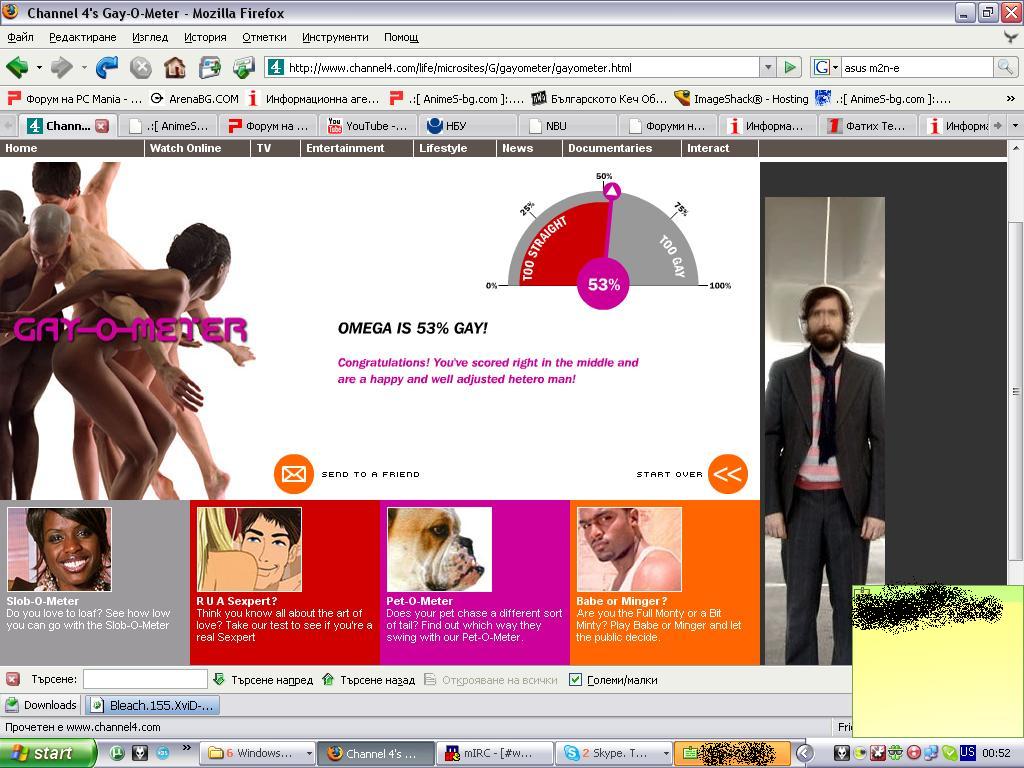Click the Watch Online navigation link
Image resolution: width=1024 pixels, height=768 pixels.
click(x=185, y=148)
